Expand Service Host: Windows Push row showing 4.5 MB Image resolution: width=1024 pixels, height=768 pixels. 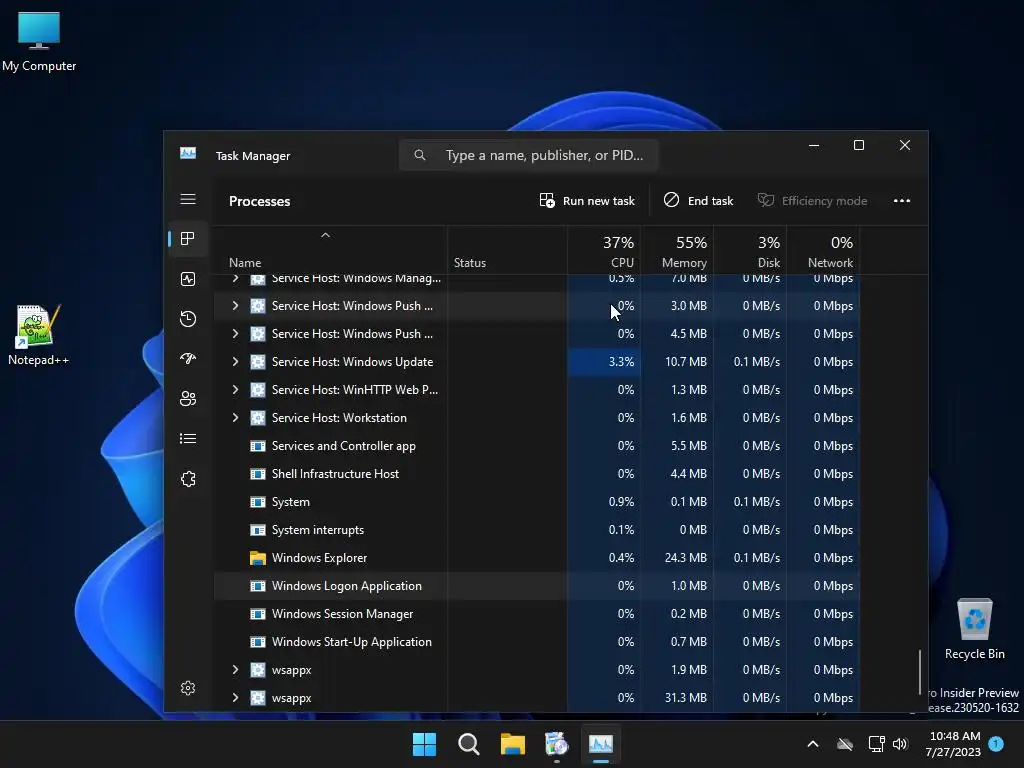(235, 334)
